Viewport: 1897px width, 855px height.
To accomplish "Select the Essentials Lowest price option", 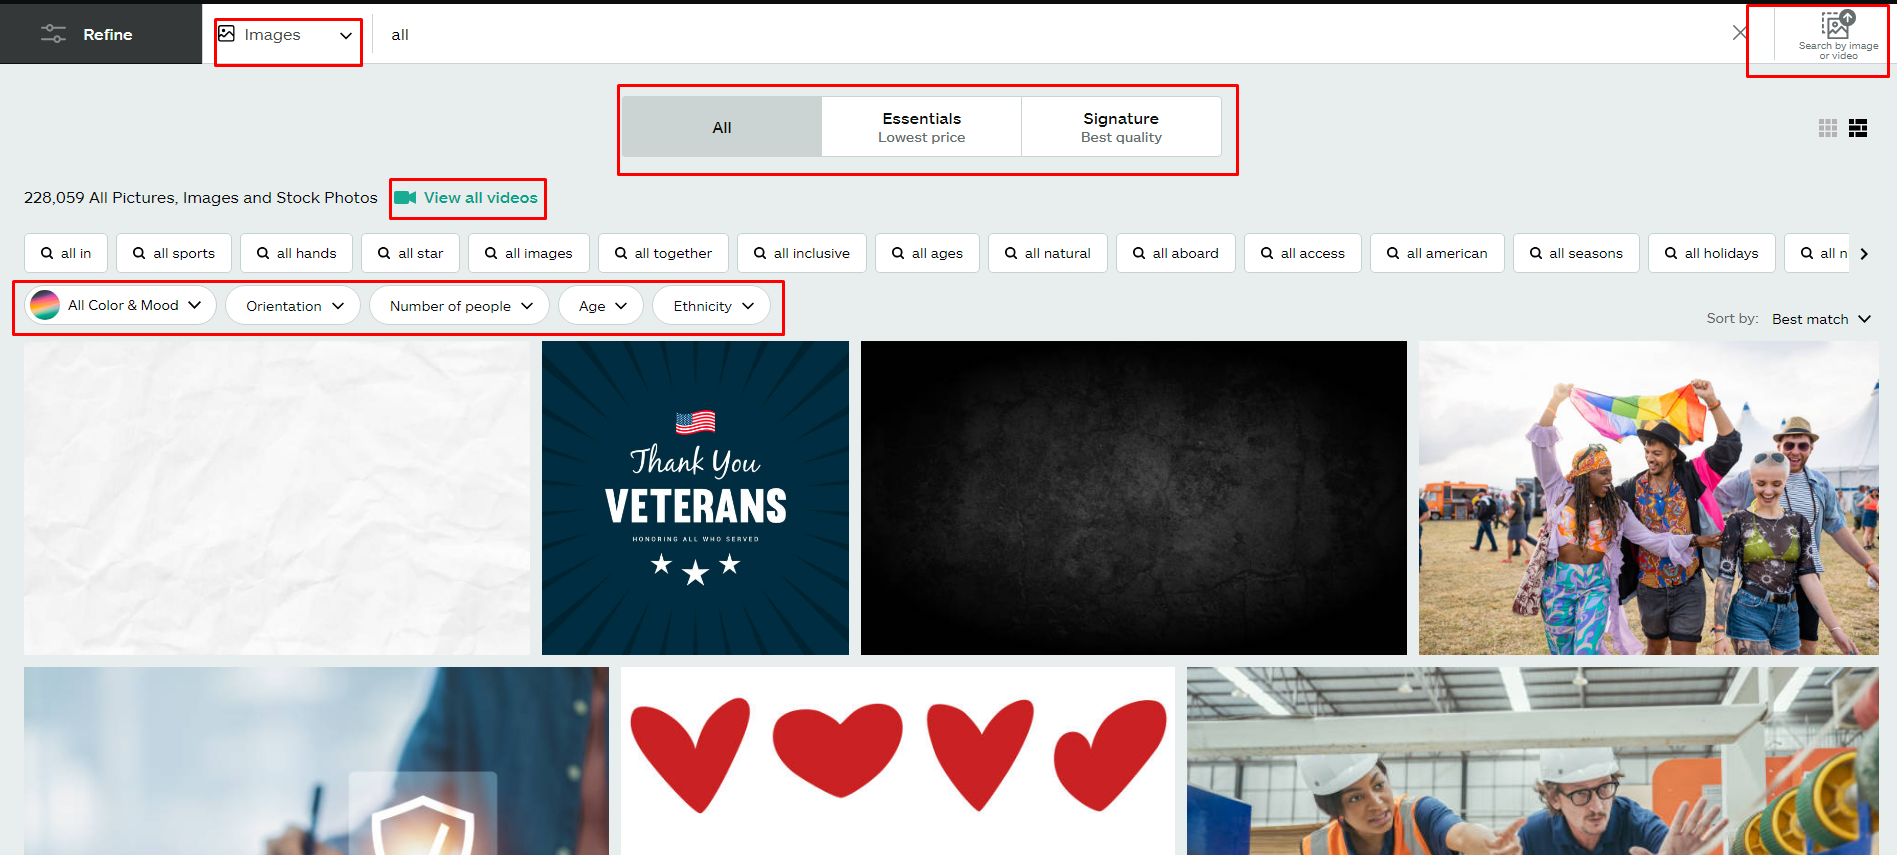I will pos(921,127).
